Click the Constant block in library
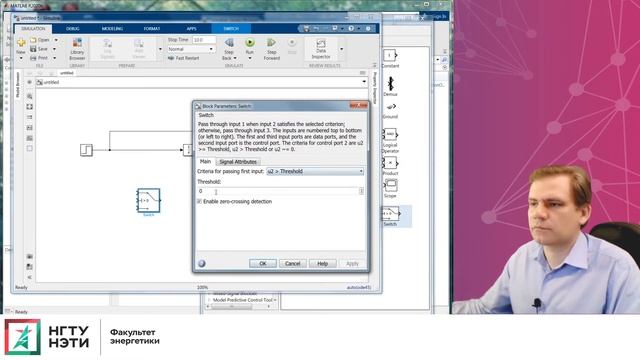 [x=390, y=56]
